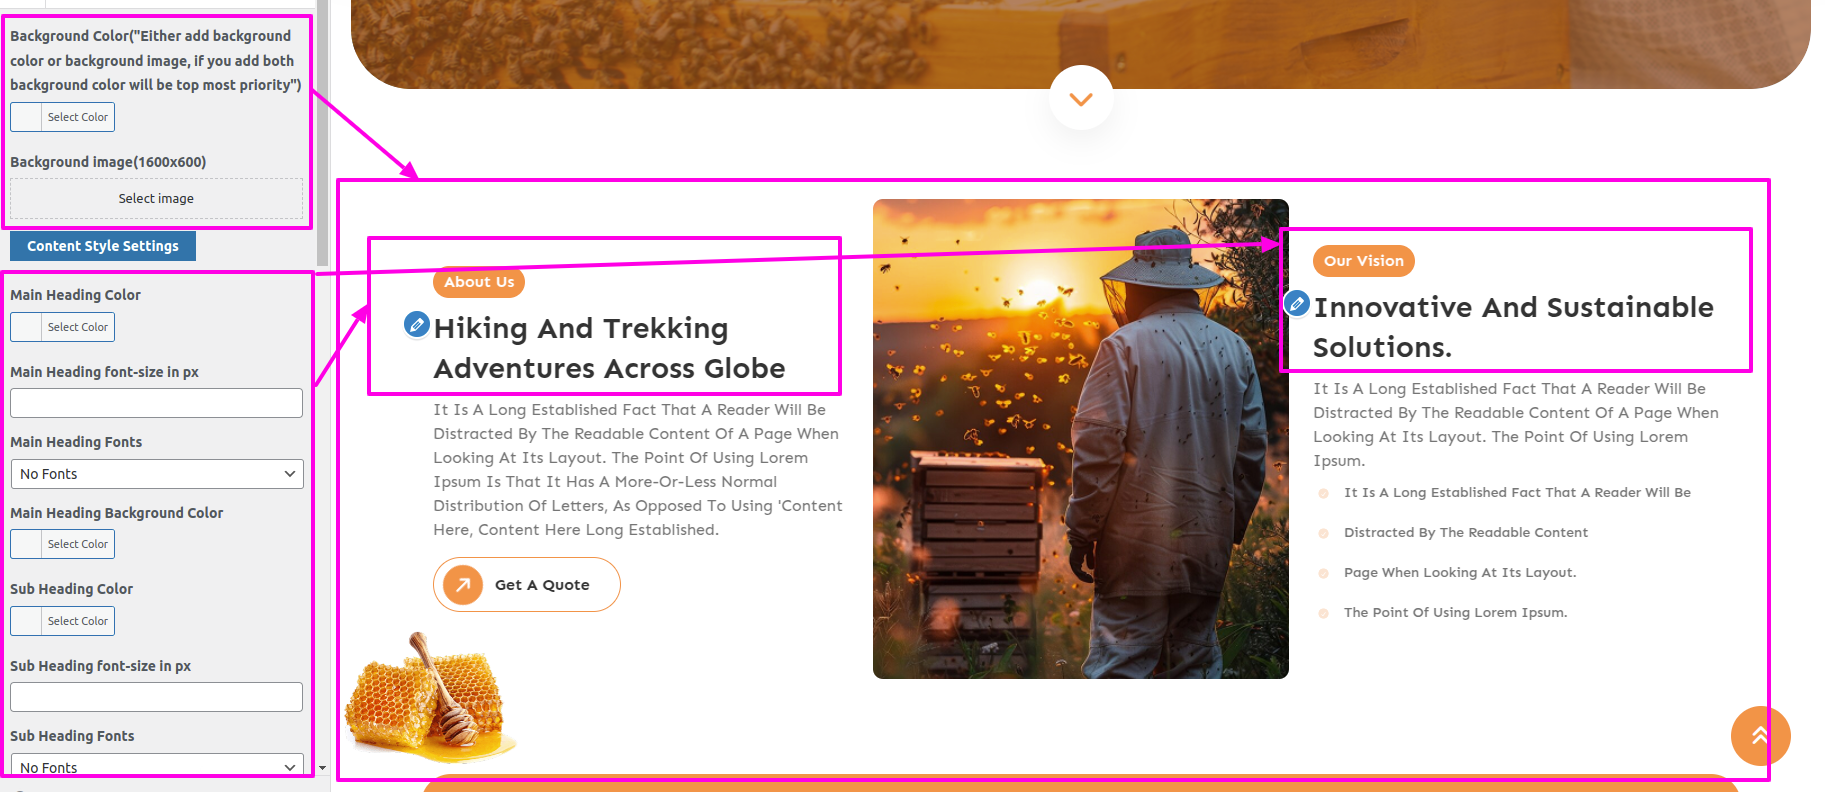Click the honeycomb image
The width and height of the screenshot is (1825, 792).
pos(428,700)
